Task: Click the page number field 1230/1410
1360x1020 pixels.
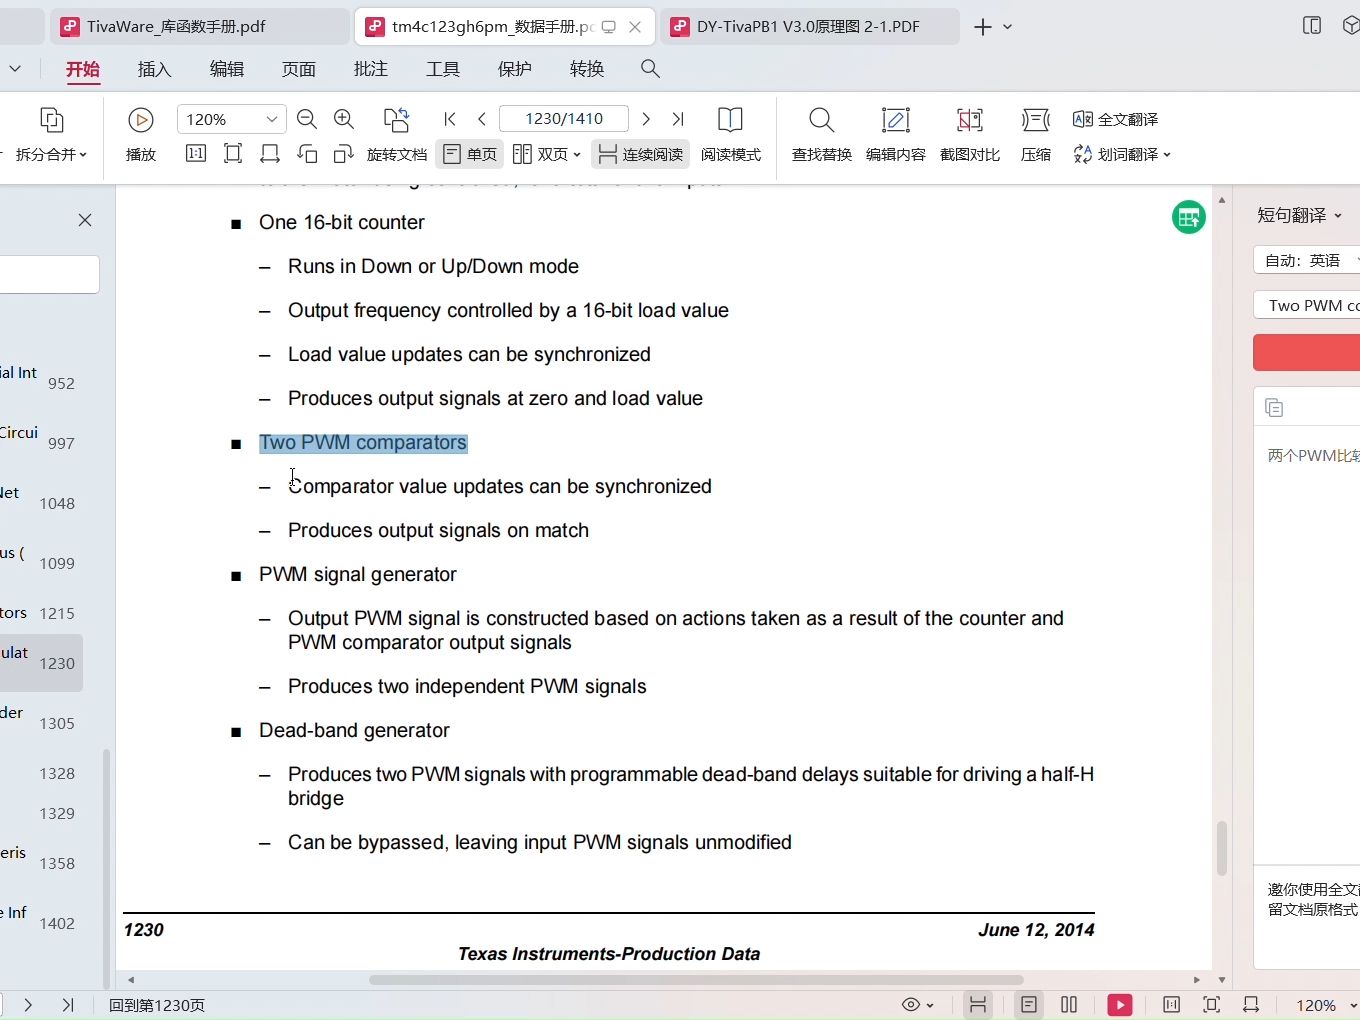Action: point(564,119)
